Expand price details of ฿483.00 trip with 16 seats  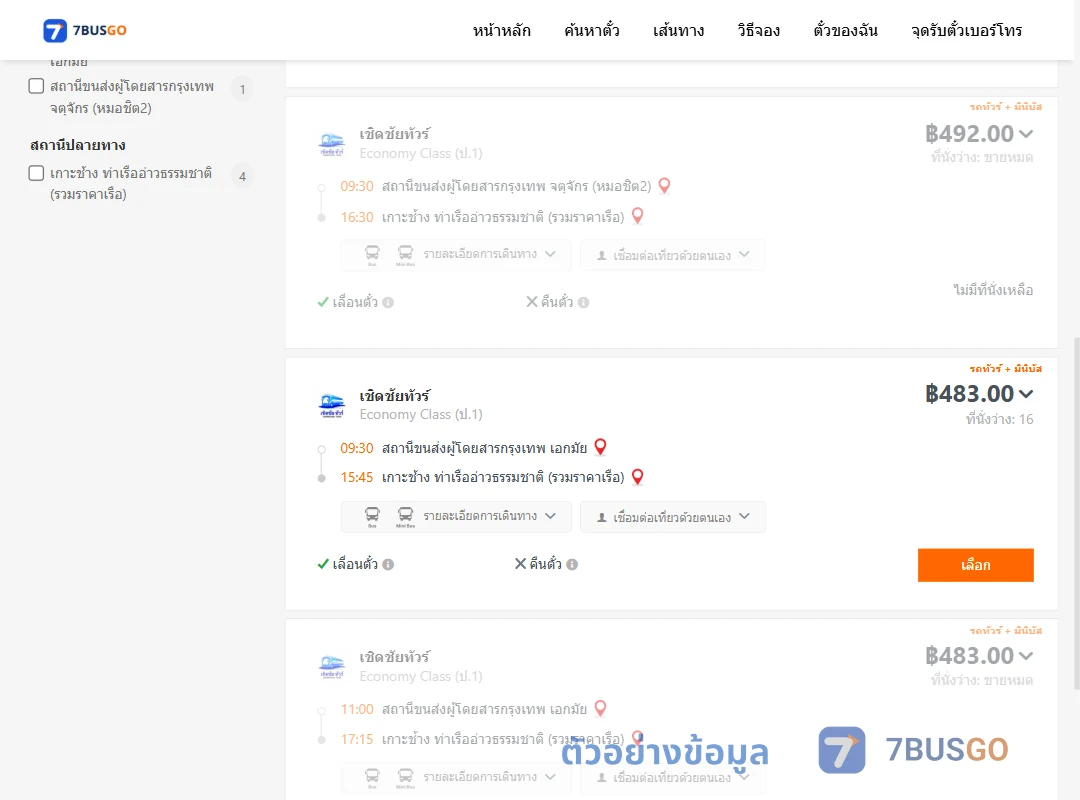coord(1026,394)
